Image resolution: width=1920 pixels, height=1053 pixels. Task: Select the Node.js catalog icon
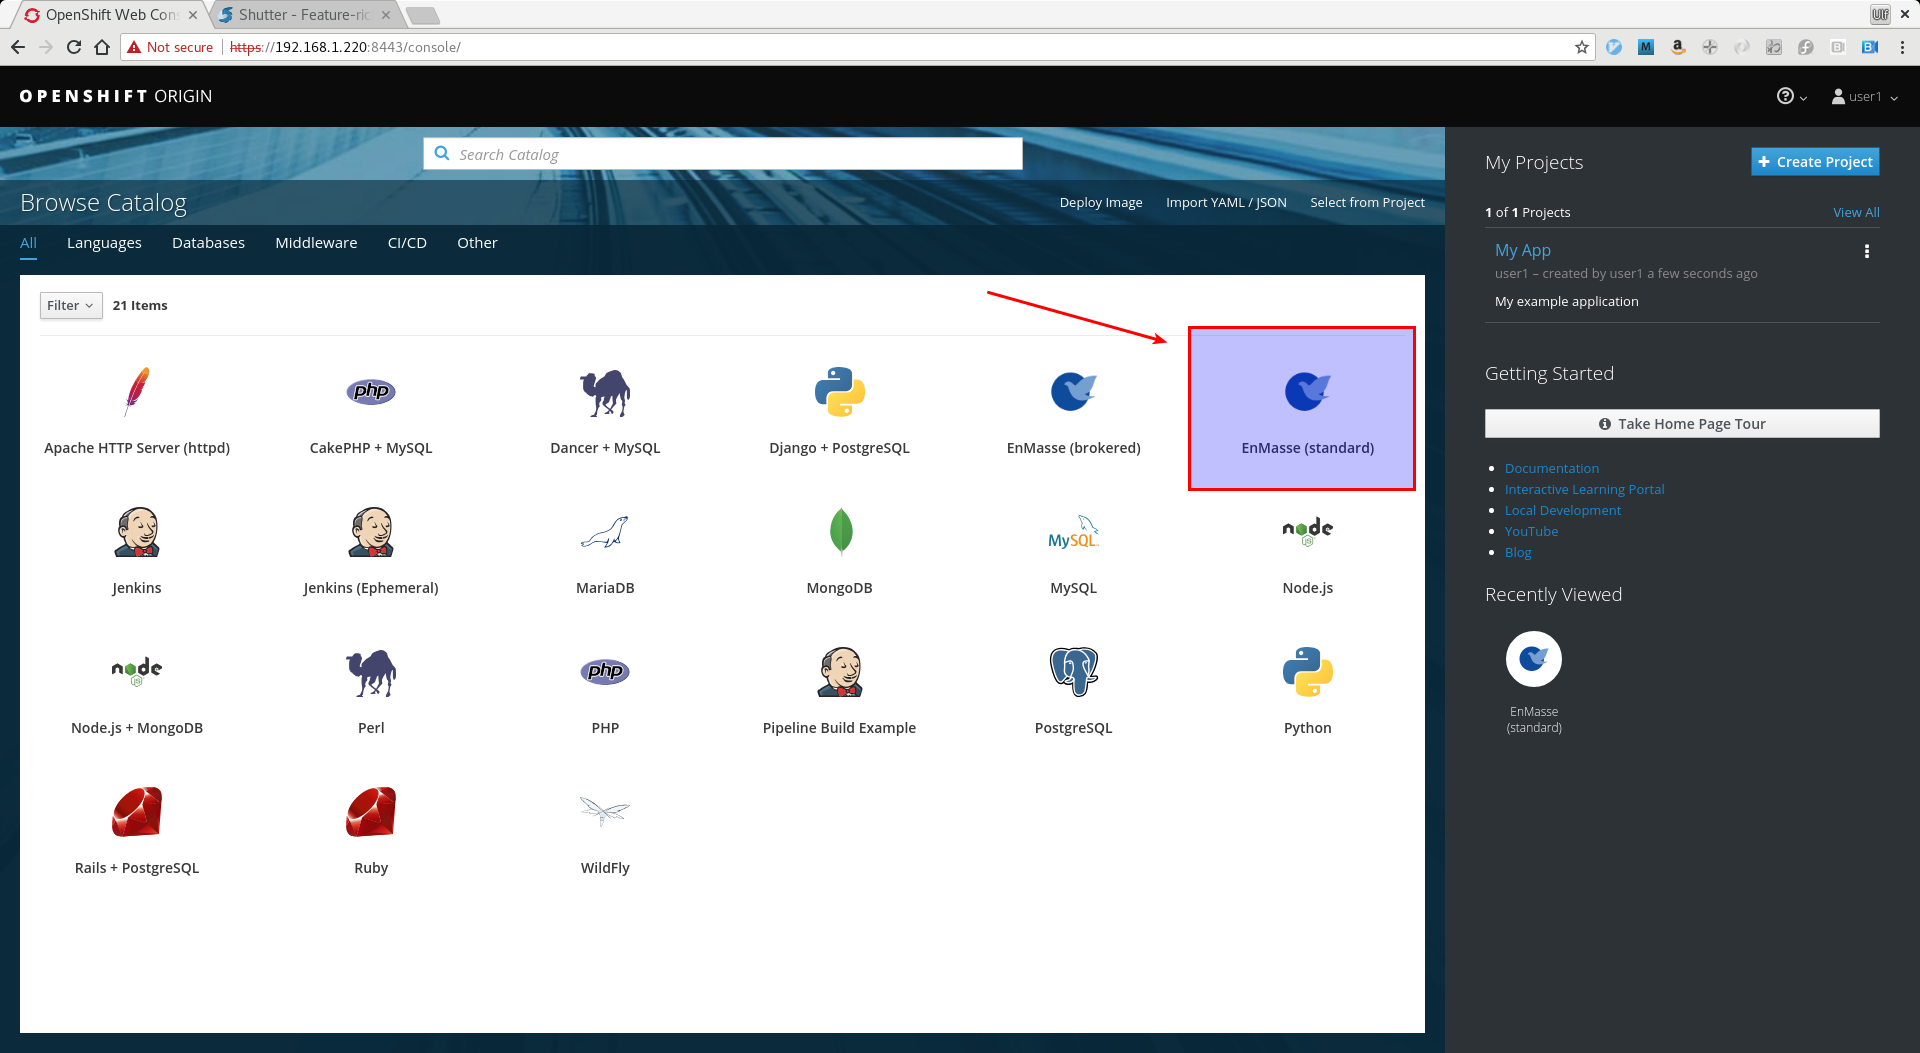coord(1308,531)
